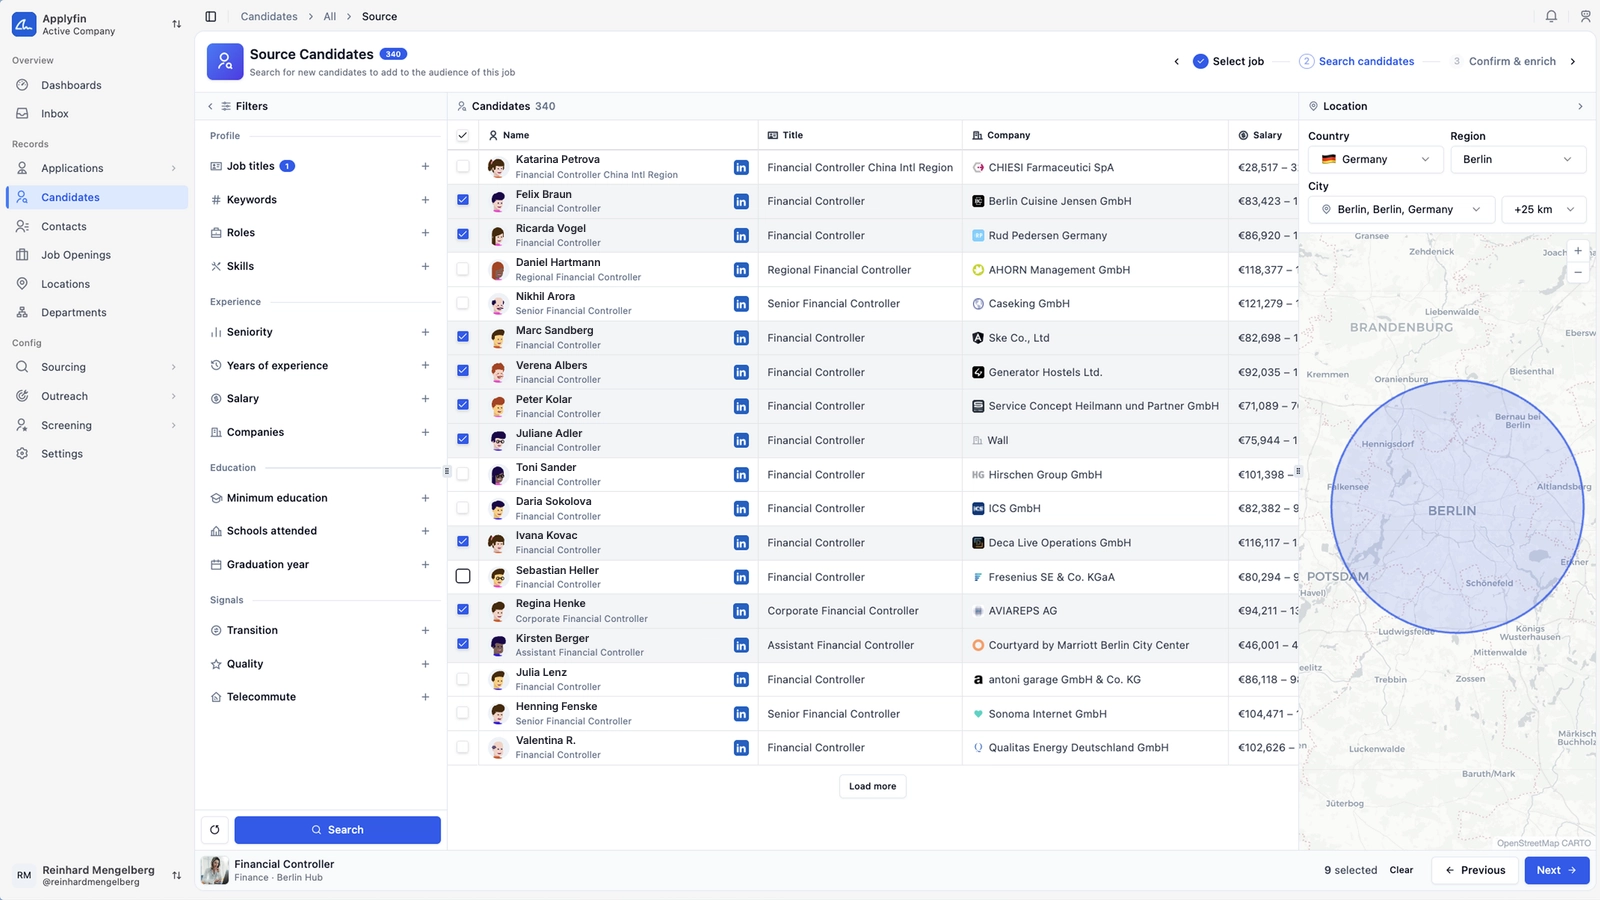This screenshot has height=900, width=1600.
Task: Go to the Previous step
Action: (x=1475, y=870)
